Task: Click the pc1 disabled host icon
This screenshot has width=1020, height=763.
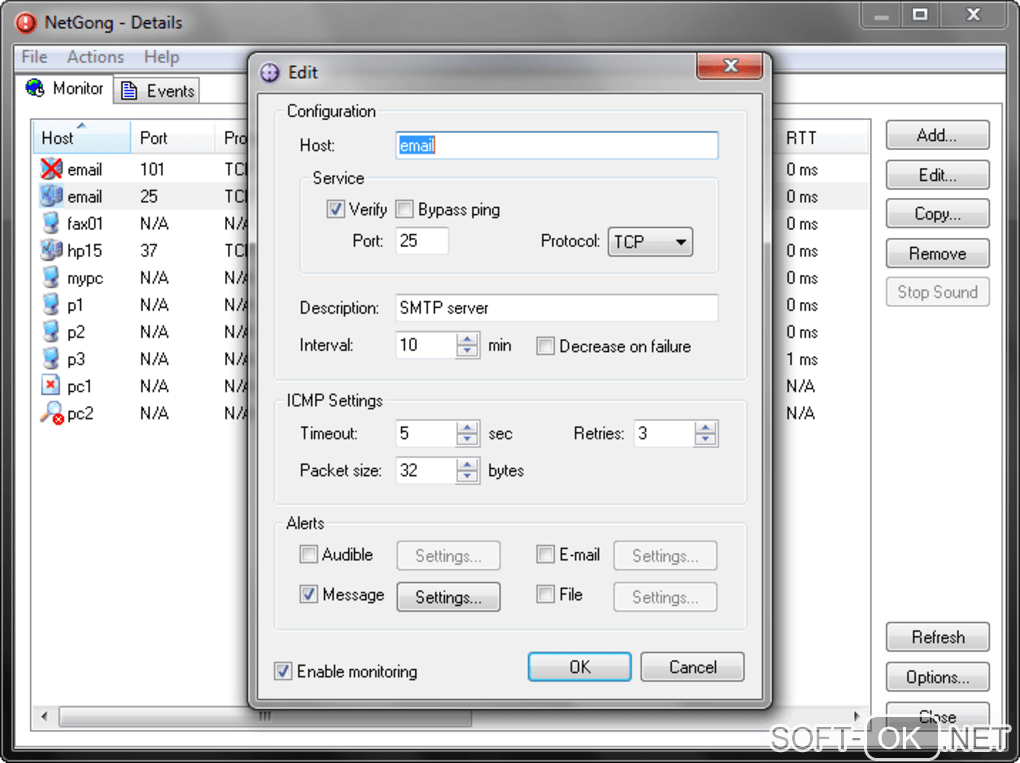Action: coord(51,385)
